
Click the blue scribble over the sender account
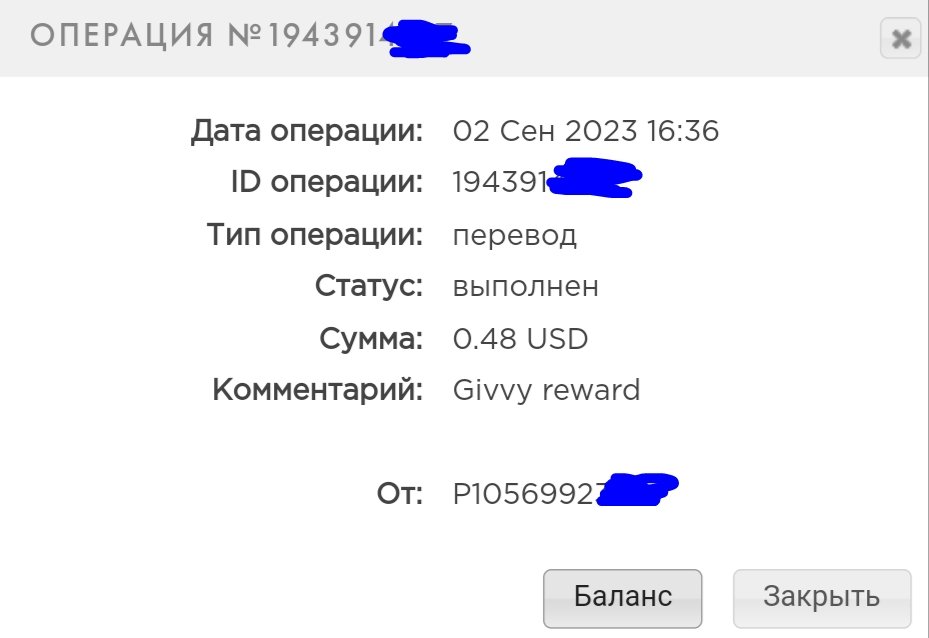point(637,489)
